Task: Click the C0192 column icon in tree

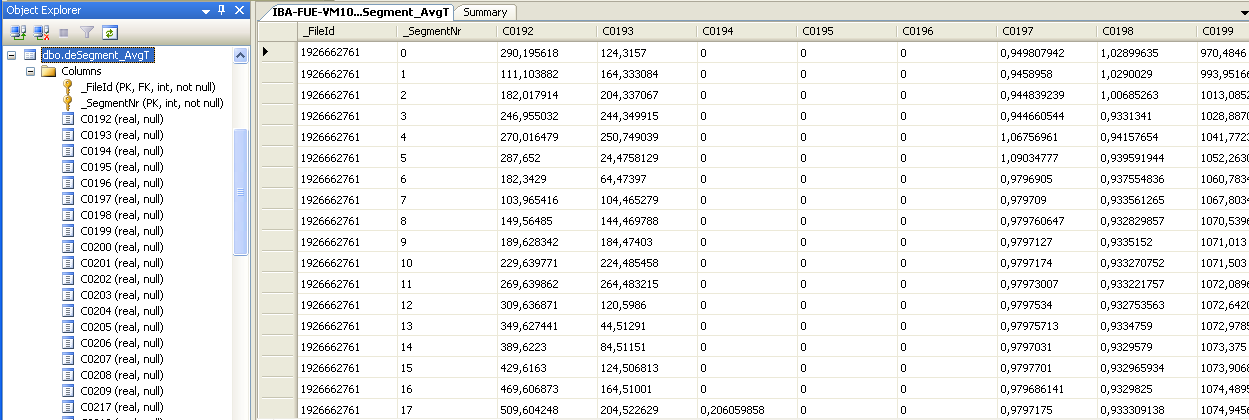Action: (x=68, y=119)
